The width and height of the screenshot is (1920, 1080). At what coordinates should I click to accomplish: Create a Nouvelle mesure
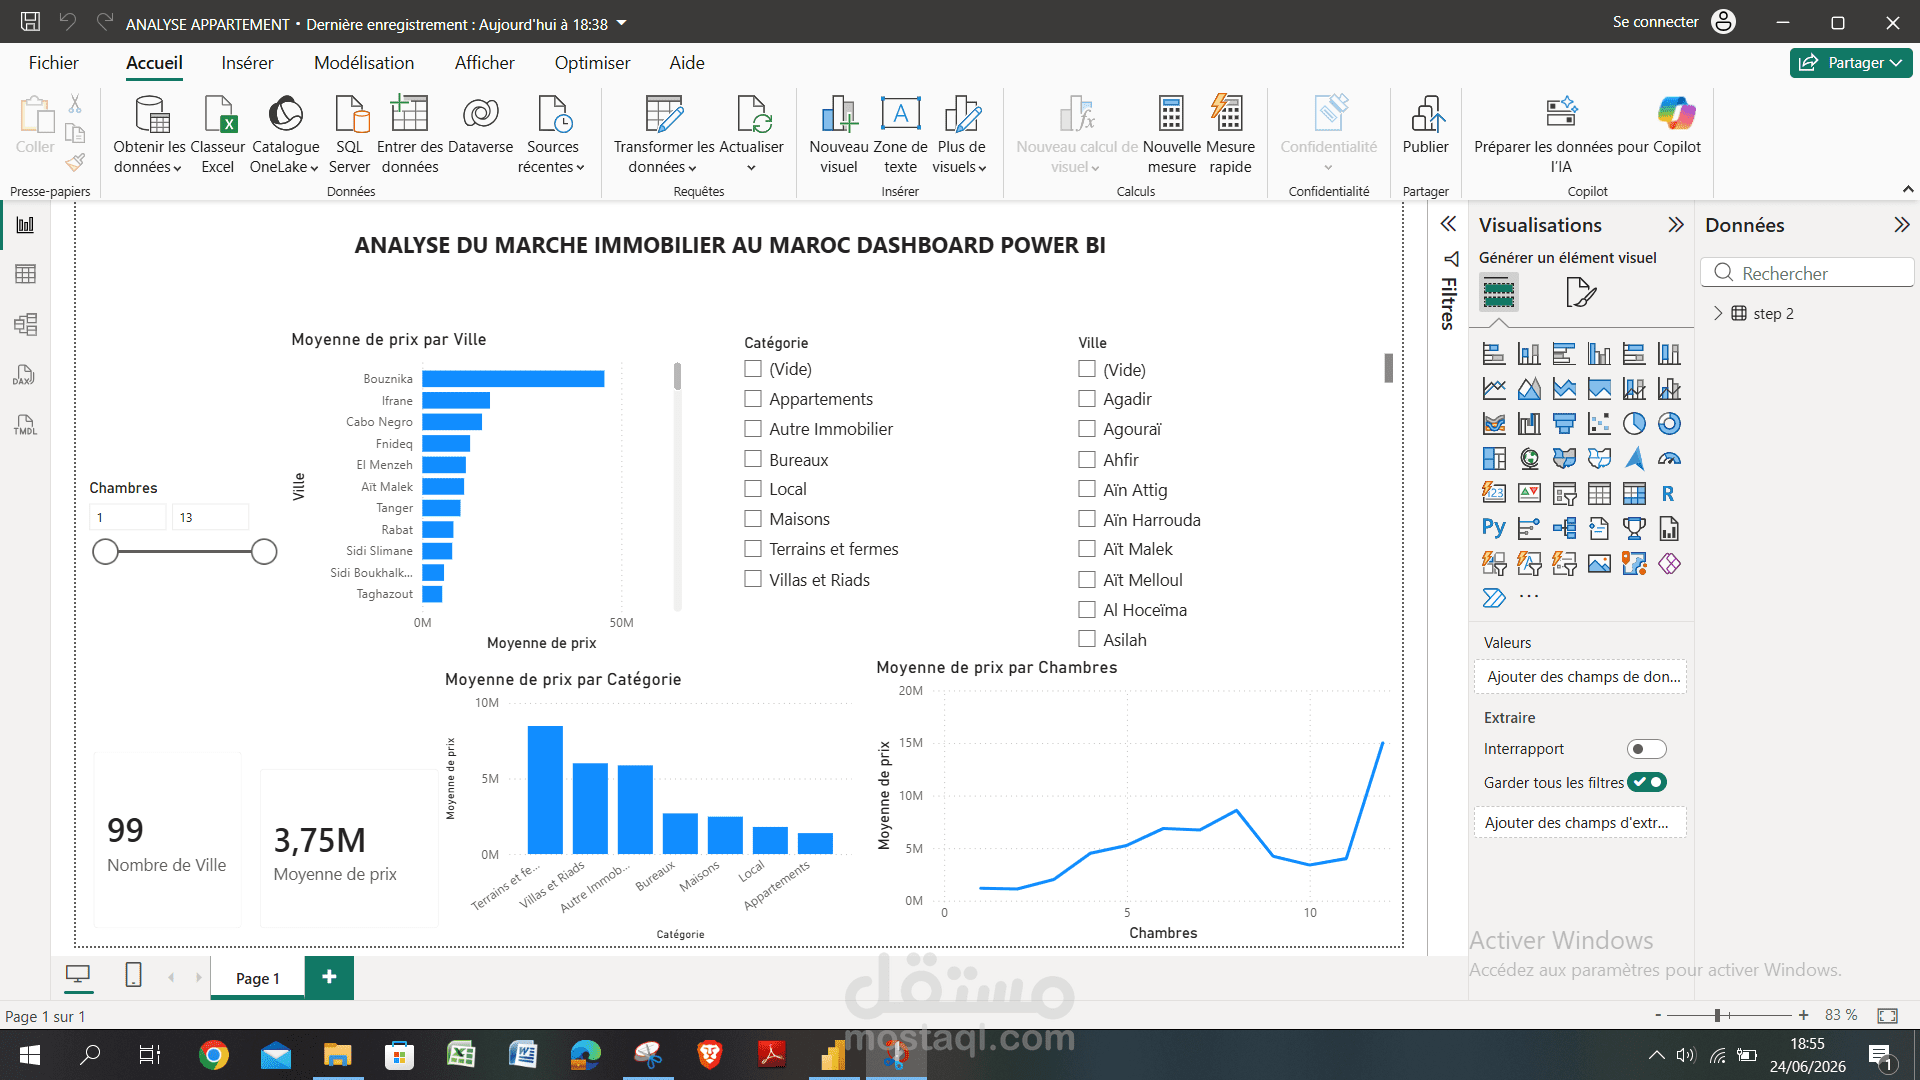coord(1172,134)
